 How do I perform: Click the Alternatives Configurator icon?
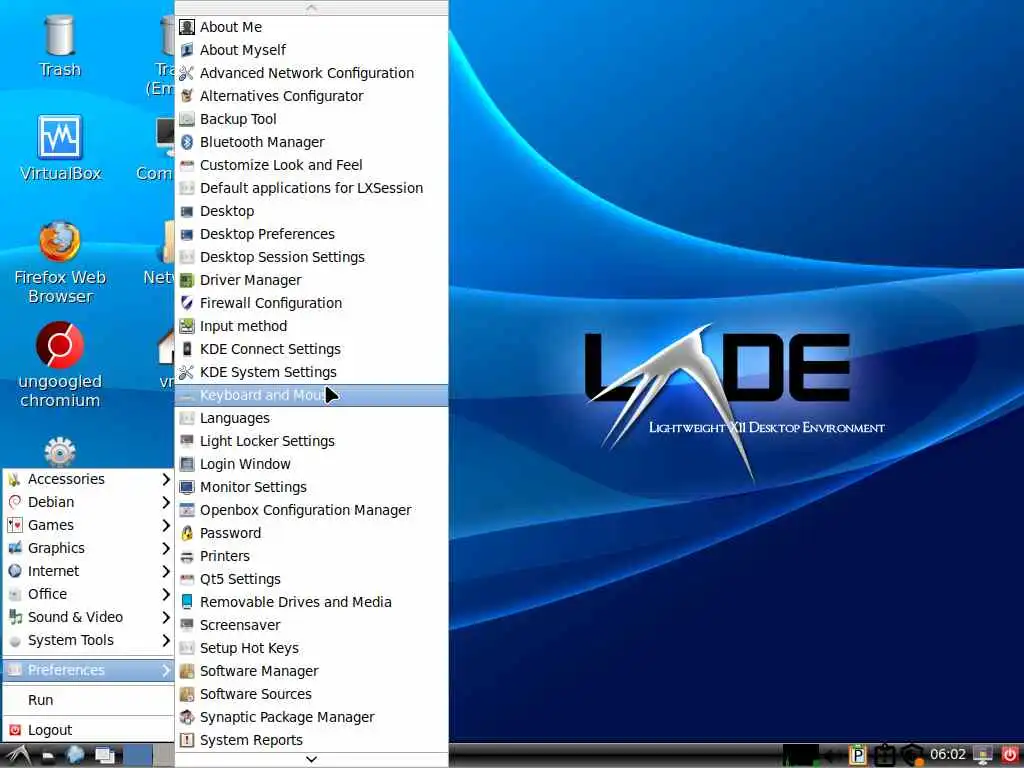(187, 96)
